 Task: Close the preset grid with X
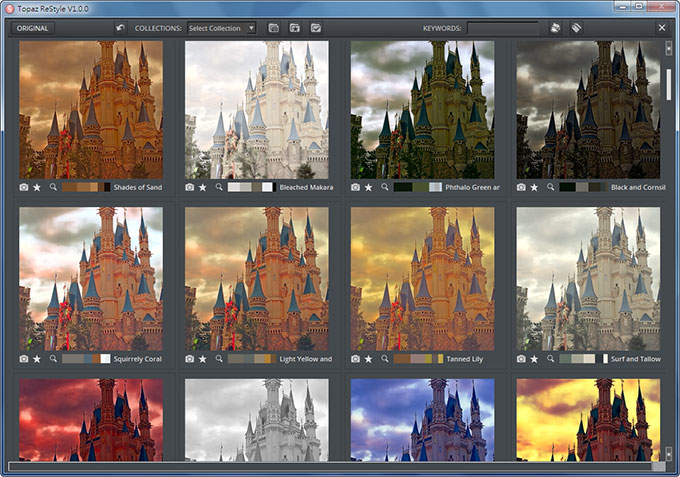pos(662,28)
